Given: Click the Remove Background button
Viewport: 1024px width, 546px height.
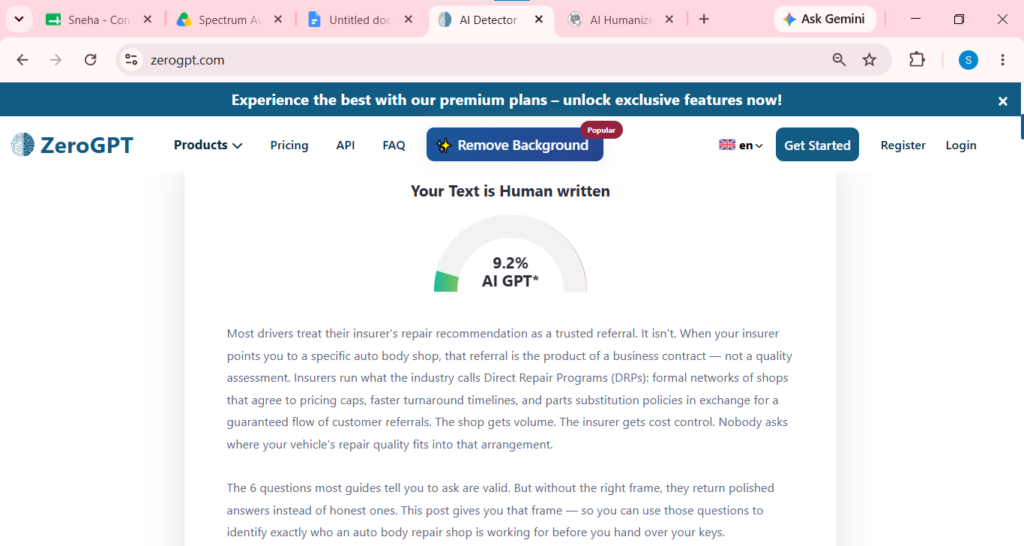Looking at the screenshot, I should click(515, 145).
